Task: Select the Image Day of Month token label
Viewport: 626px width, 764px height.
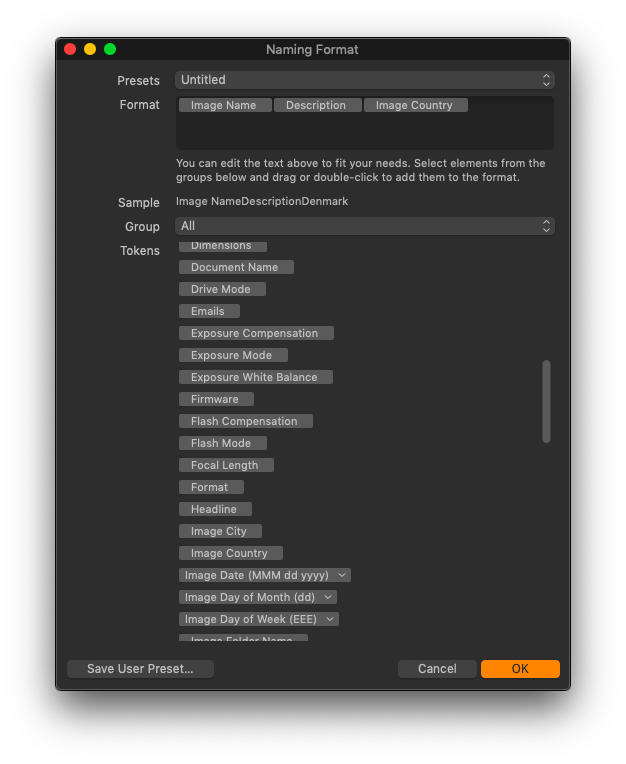Action: click(x=250, y=597)
